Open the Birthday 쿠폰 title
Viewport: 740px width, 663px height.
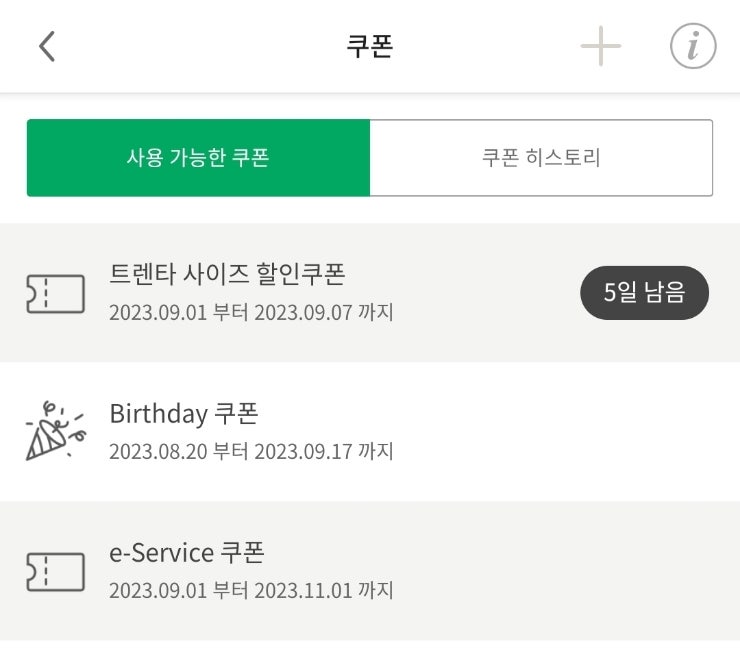pos(184,413)
